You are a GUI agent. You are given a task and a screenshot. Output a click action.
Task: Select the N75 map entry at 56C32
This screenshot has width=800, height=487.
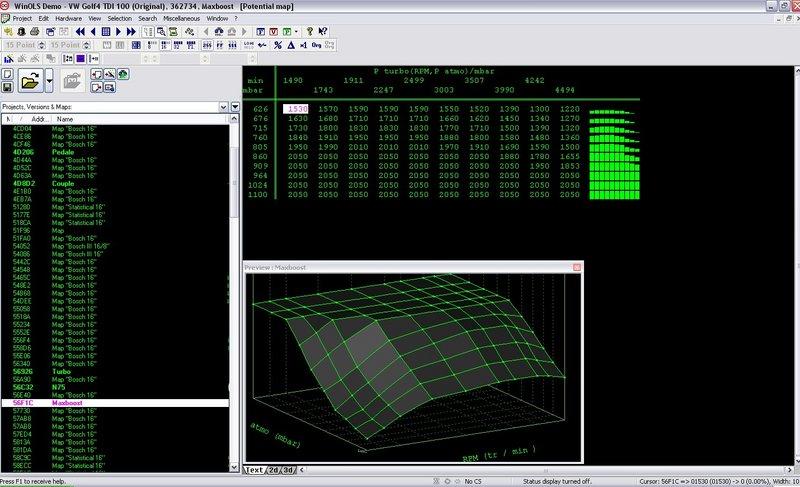coord(115,387)
